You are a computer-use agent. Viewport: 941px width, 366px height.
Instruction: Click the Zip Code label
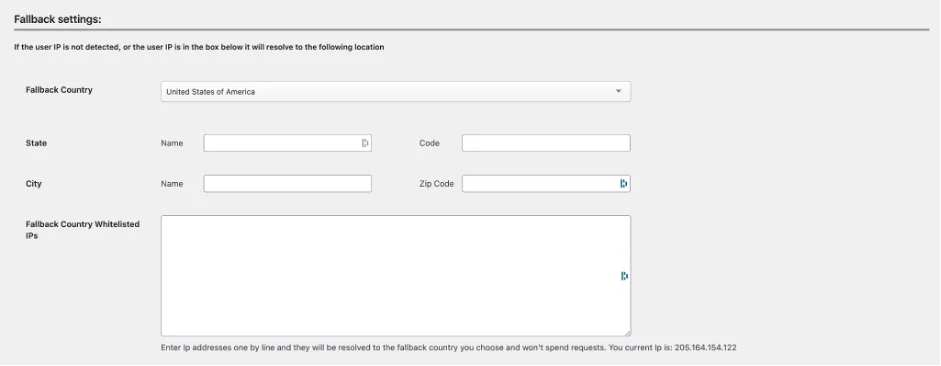click(436, 184)
